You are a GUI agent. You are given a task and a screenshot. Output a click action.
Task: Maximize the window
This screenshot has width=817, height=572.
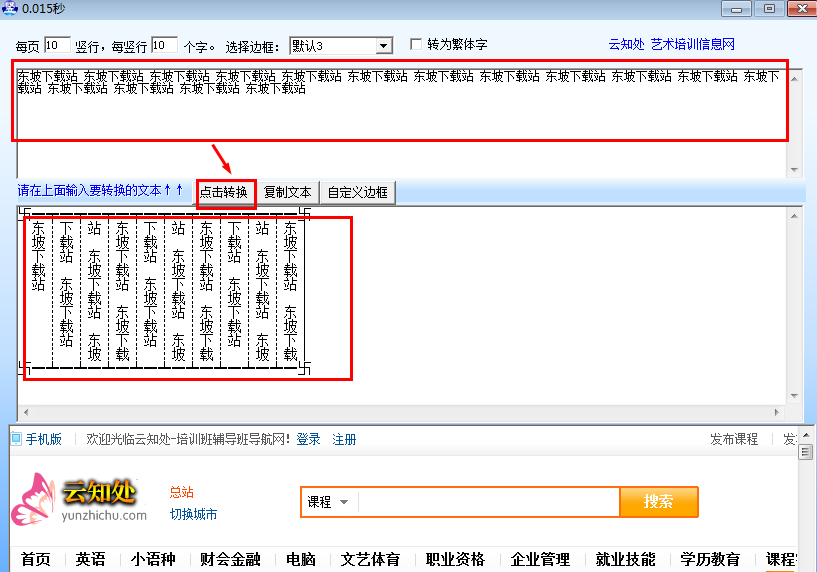point(769,8)
